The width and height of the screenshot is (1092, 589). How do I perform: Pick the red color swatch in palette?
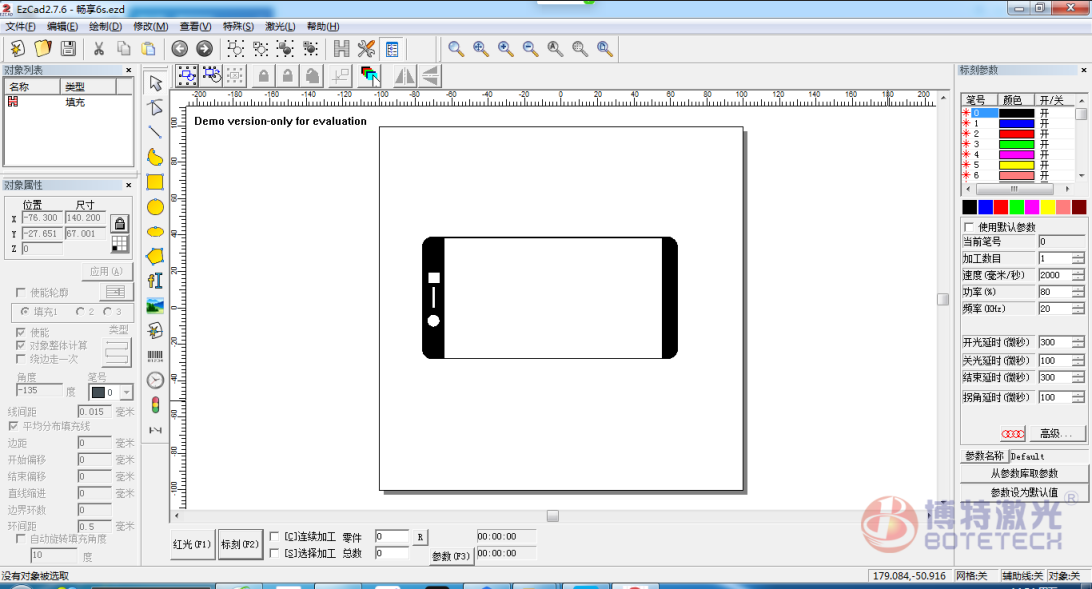[x=1001, y=207]
